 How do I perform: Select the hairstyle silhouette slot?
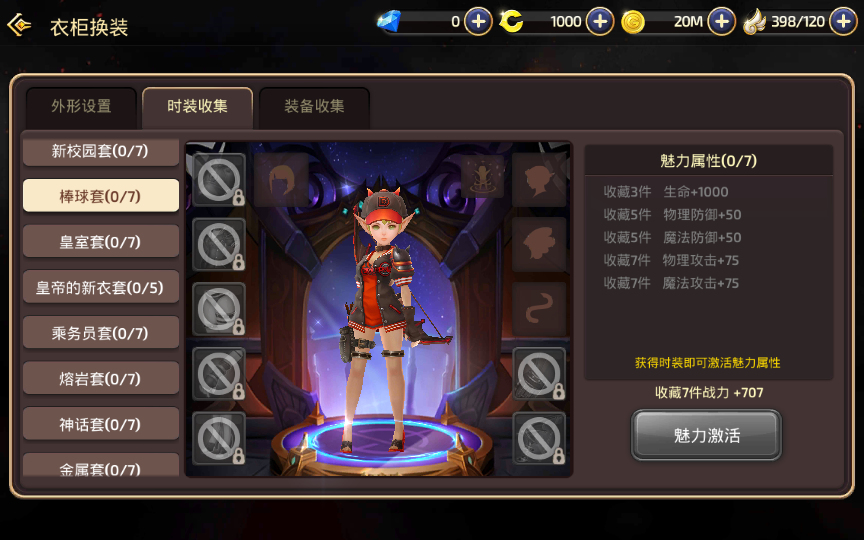[x=281, y=180]
